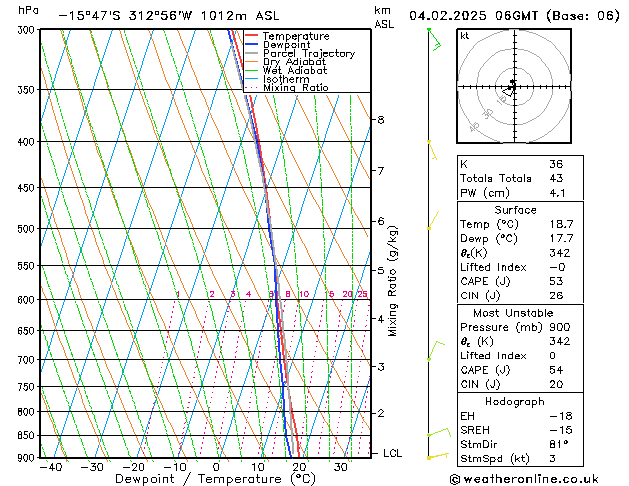Click the 'Surface' section heading
This screenshot has height=486, width=629.
point(515,210)
